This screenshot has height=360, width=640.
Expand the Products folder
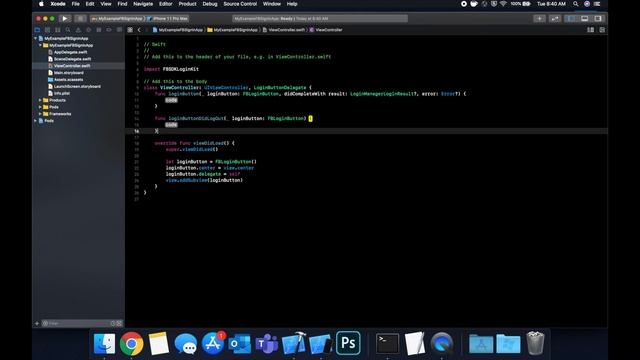[x=40, y=100]
